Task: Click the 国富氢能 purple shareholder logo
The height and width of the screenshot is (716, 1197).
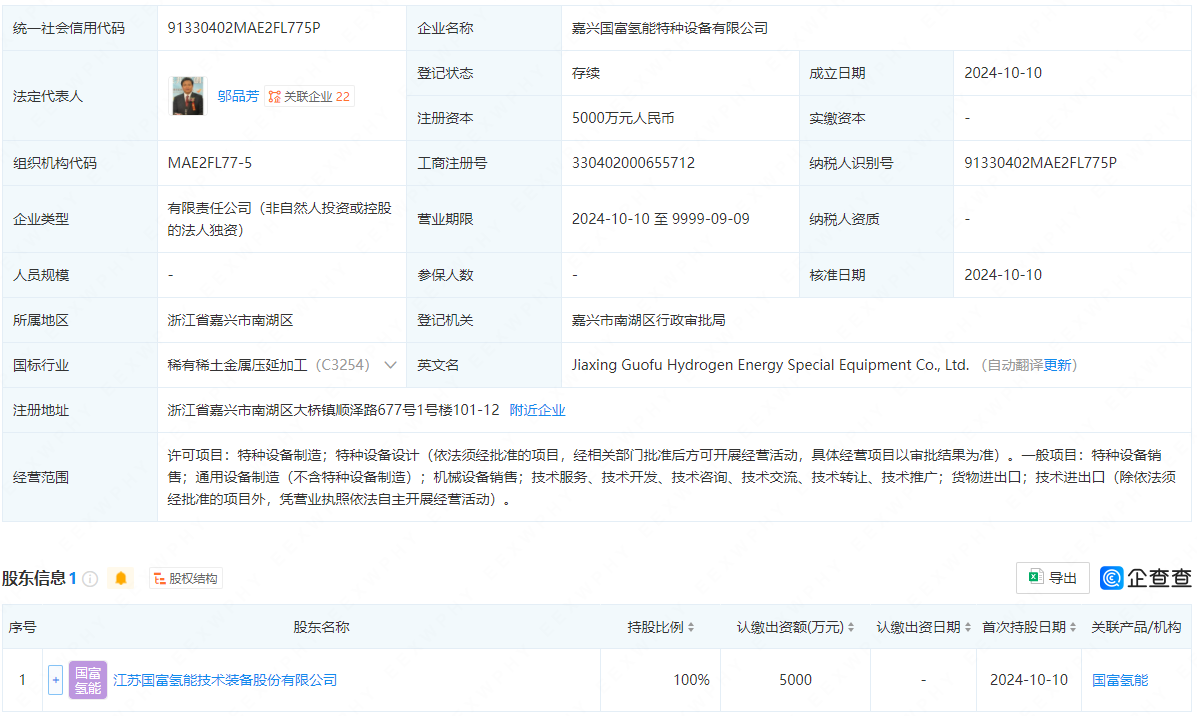Action: pos(88,680)
